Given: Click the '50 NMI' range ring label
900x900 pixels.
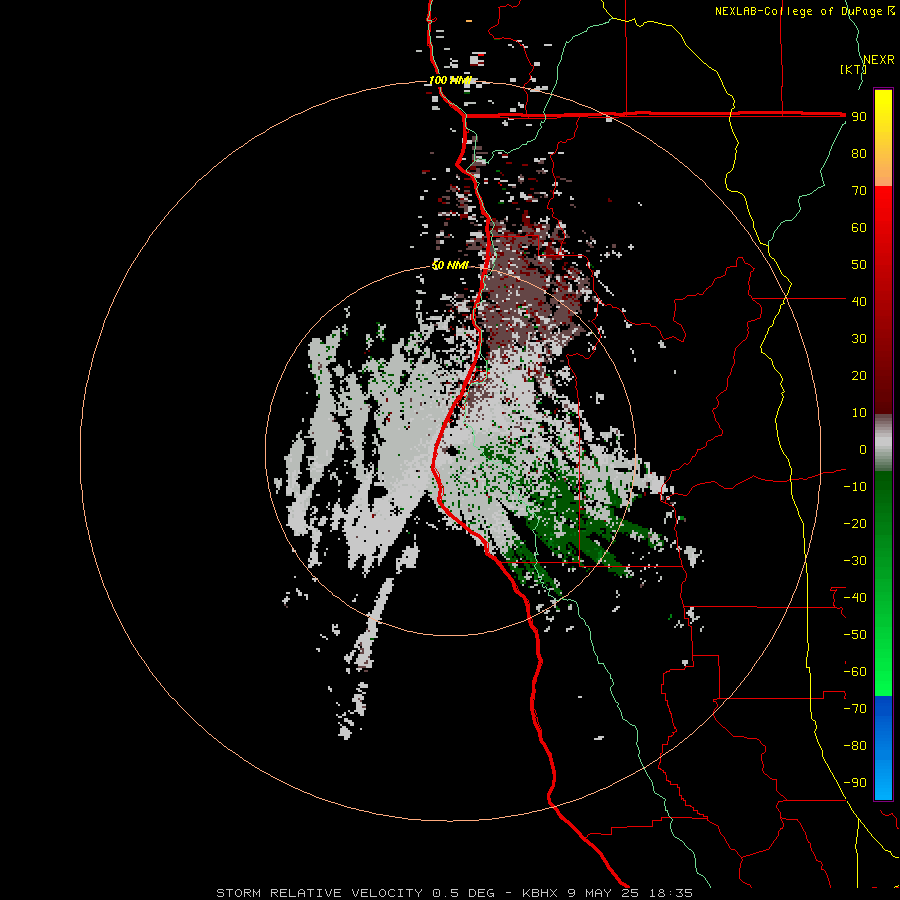Looking at the screenshot, I should pos(450,265).
